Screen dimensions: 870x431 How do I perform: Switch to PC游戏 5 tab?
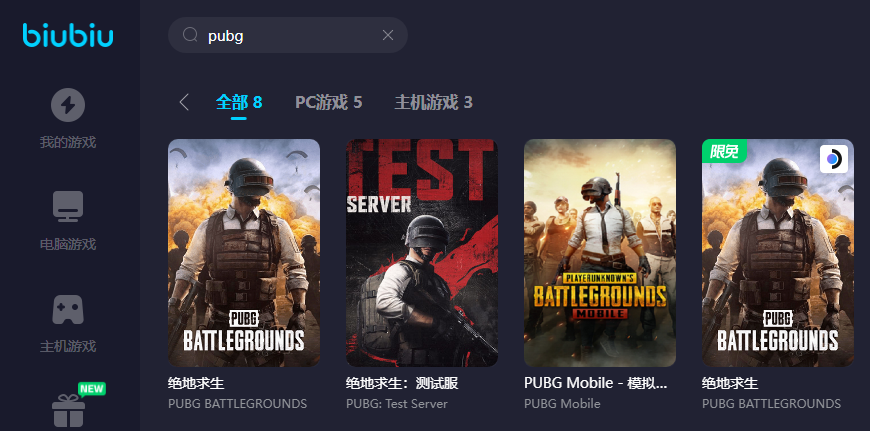[328, 102]
